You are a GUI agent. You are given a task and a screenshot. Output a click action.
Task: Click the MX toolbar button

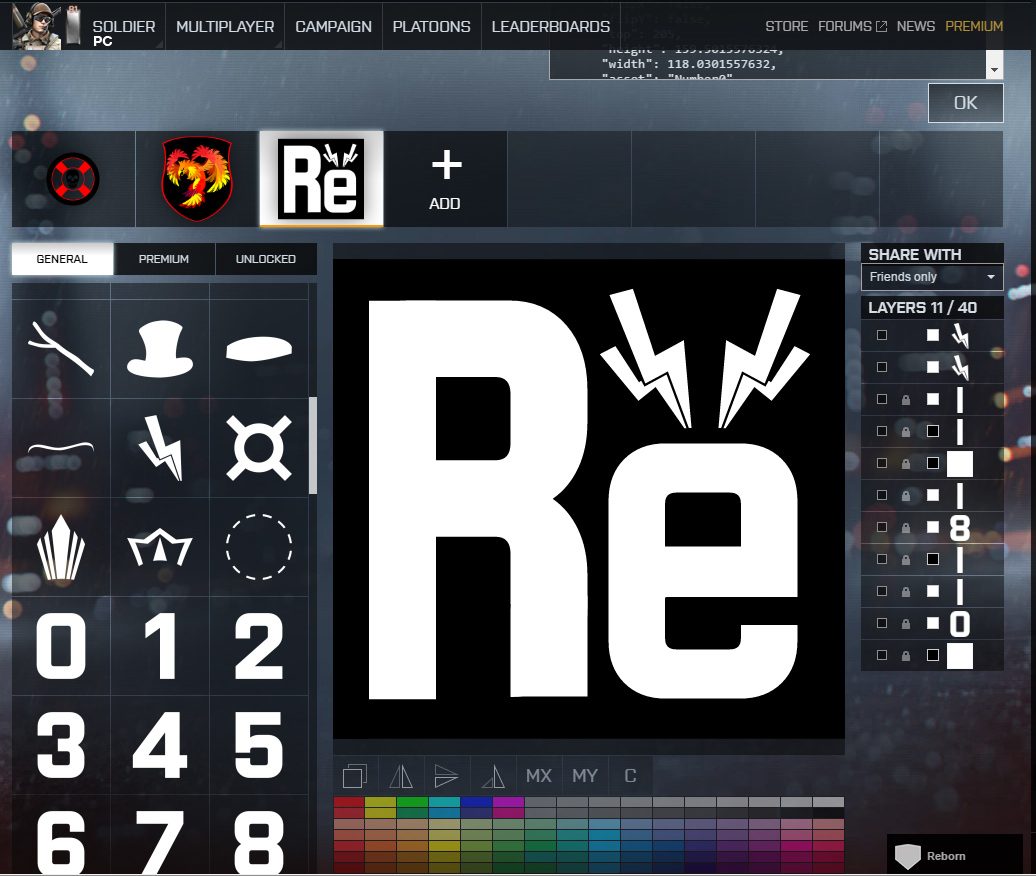(x=538, y=776)
